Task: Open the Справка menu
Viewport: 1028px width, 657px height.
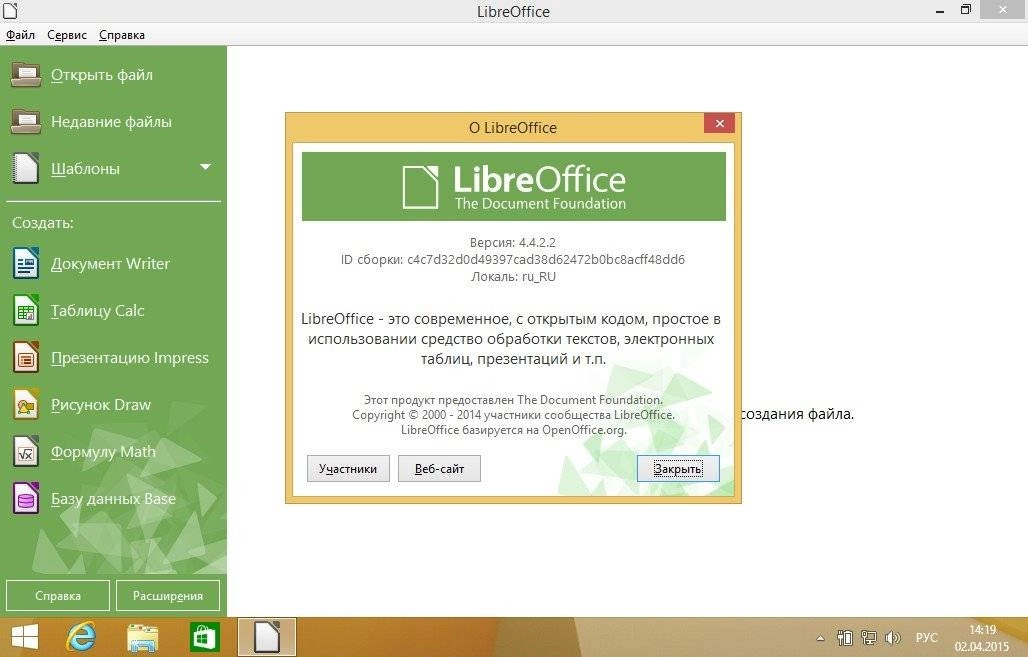Action: click(x=121, y=35)
